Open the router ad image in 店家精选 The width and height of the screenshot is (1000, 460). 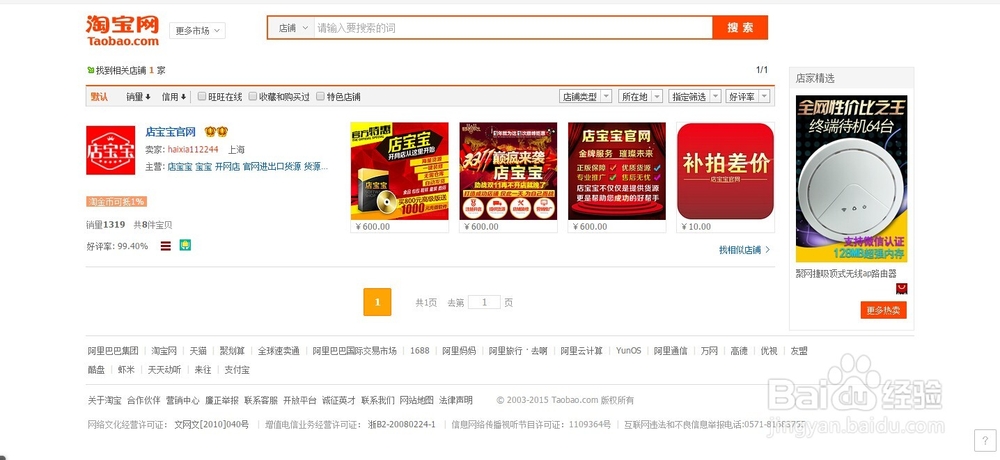(x=851, y=179)
